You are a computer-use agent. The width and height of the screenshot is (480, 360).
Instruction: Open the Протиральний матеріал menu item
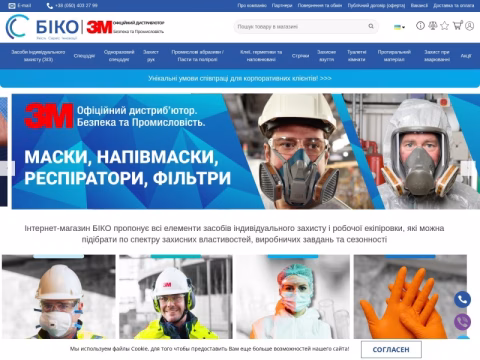(394, 56)
